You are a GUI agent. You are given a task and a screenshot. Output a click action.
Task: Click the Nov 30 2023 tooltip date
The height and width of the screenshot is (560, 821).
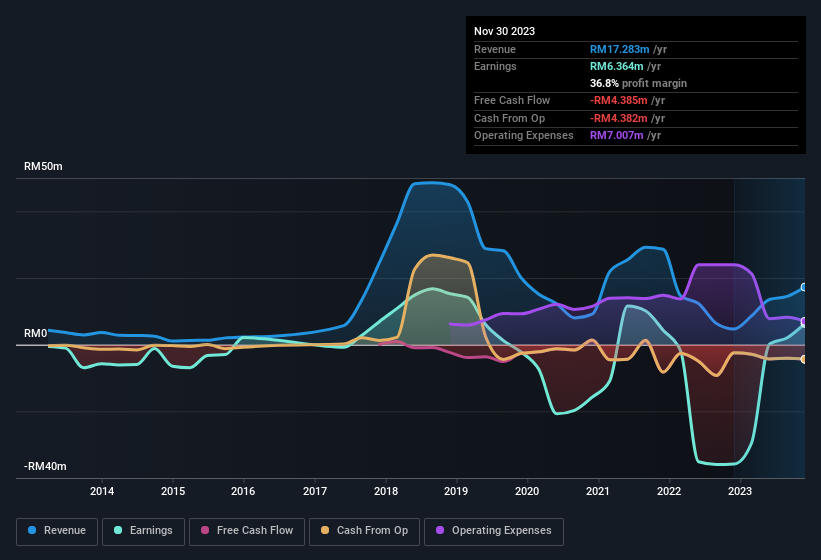(x=504, y=31)
